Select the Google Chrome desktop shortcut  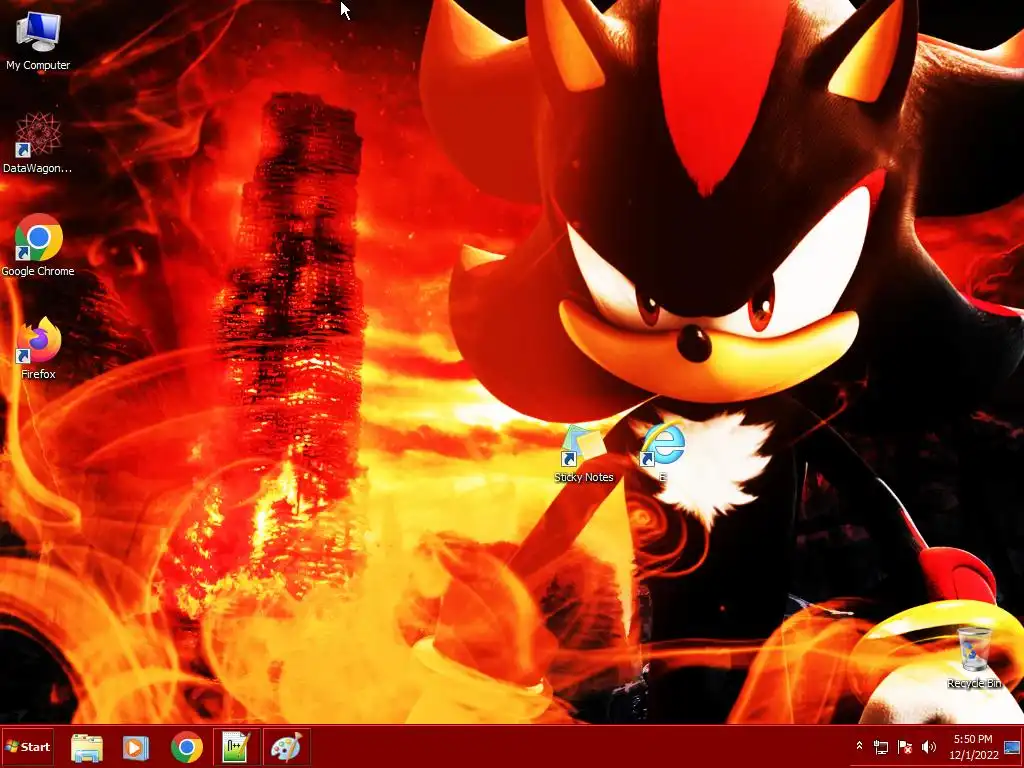click(x=38, y=246)
